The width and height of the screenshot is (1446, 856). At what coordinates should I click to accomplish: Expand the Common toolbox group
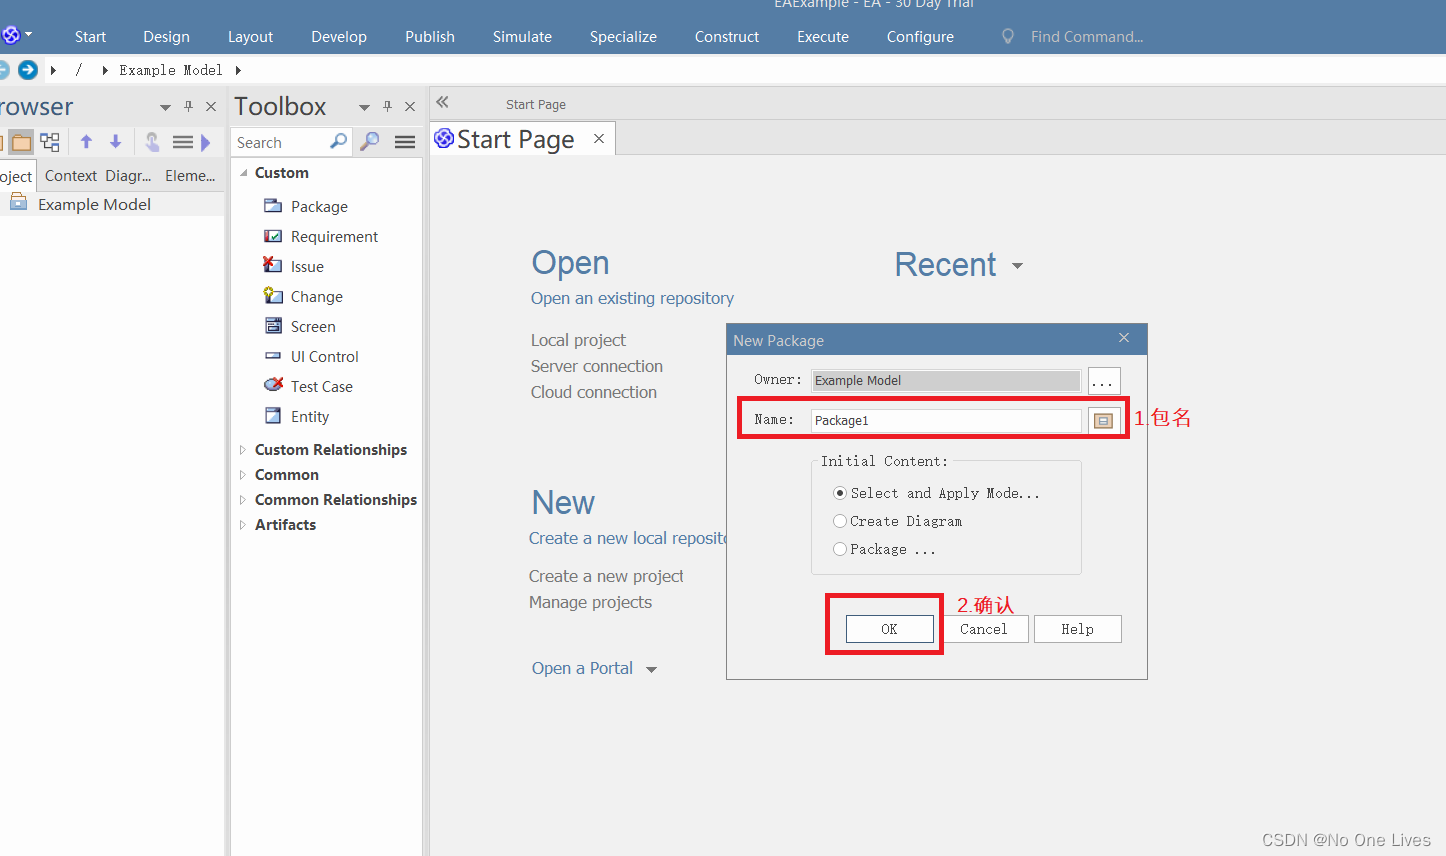coord(242,475)
